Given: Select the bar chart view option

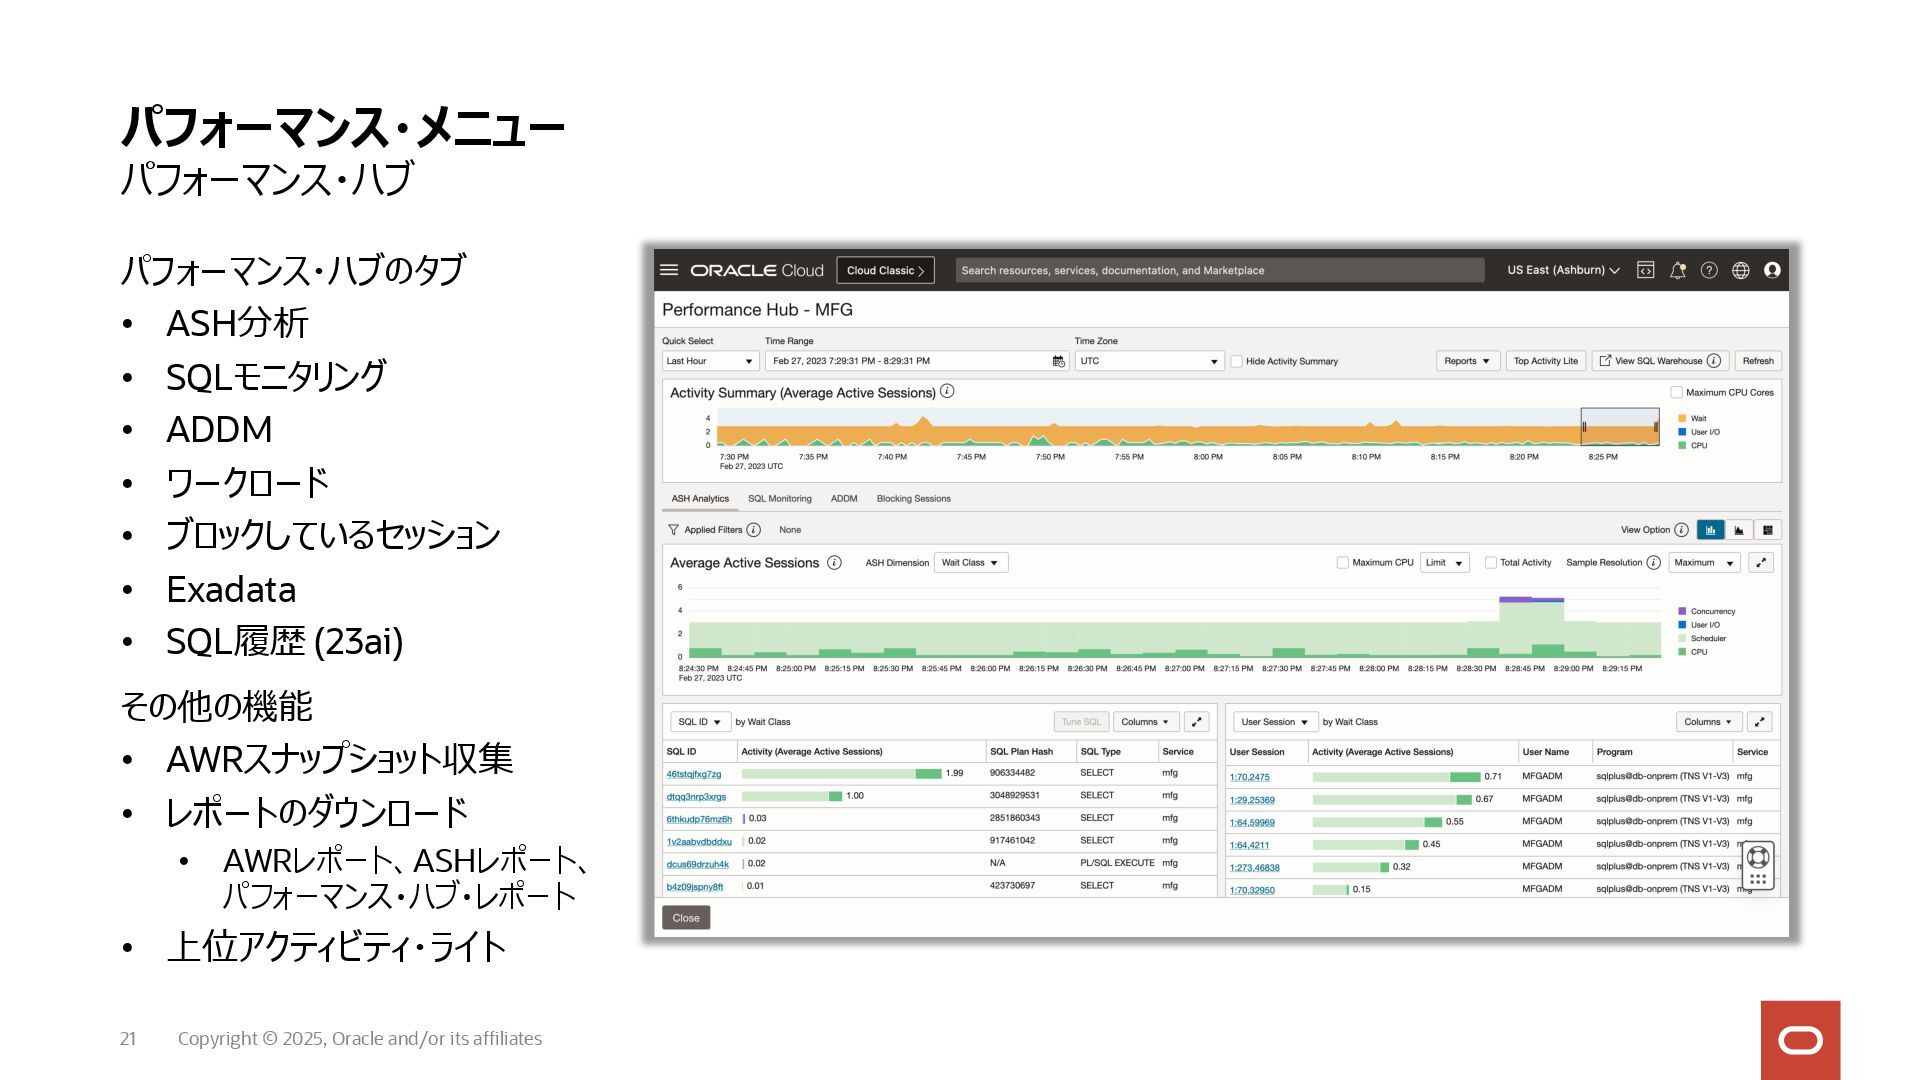Looking at the screenshot, I should [1711, 530].
